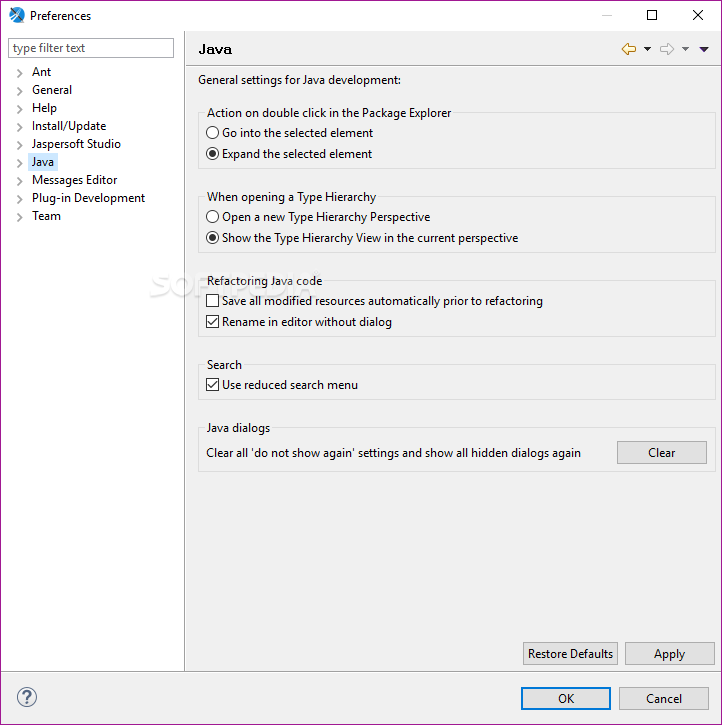The height and width of the screenshot is (725, 722).
Task: Expand the General tree node
Action: pyautogui.click(x=19, y=91)
